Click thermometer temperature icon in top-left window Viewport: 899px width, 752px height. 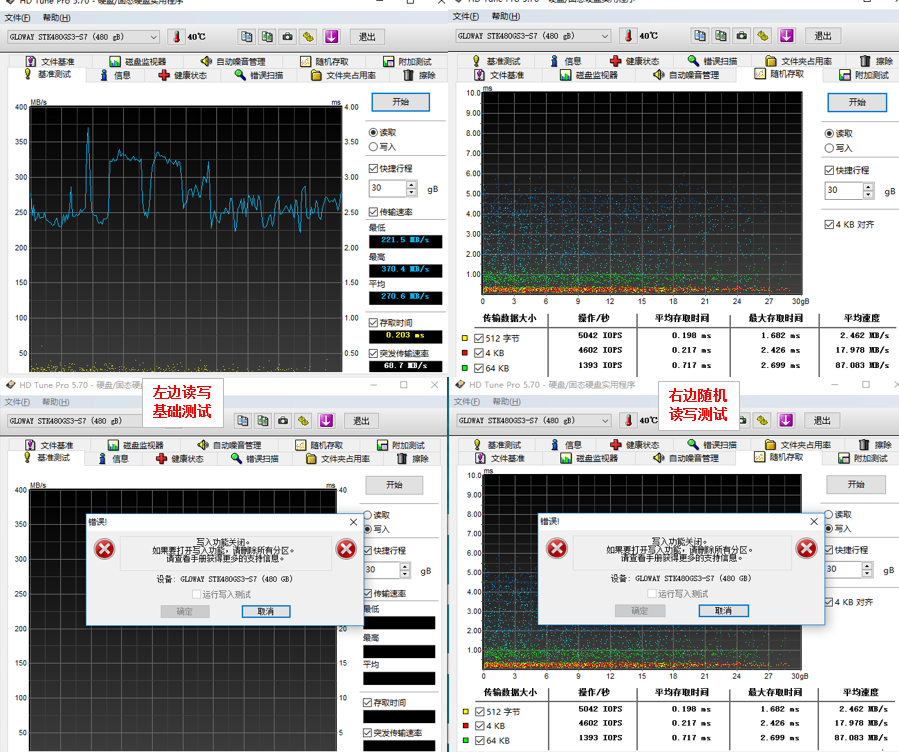pos(177,37)
